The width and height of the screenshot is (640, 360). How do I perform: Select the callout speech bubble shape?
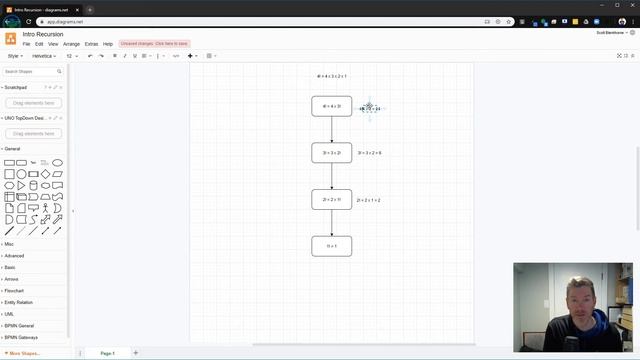(x=33, y=208)
